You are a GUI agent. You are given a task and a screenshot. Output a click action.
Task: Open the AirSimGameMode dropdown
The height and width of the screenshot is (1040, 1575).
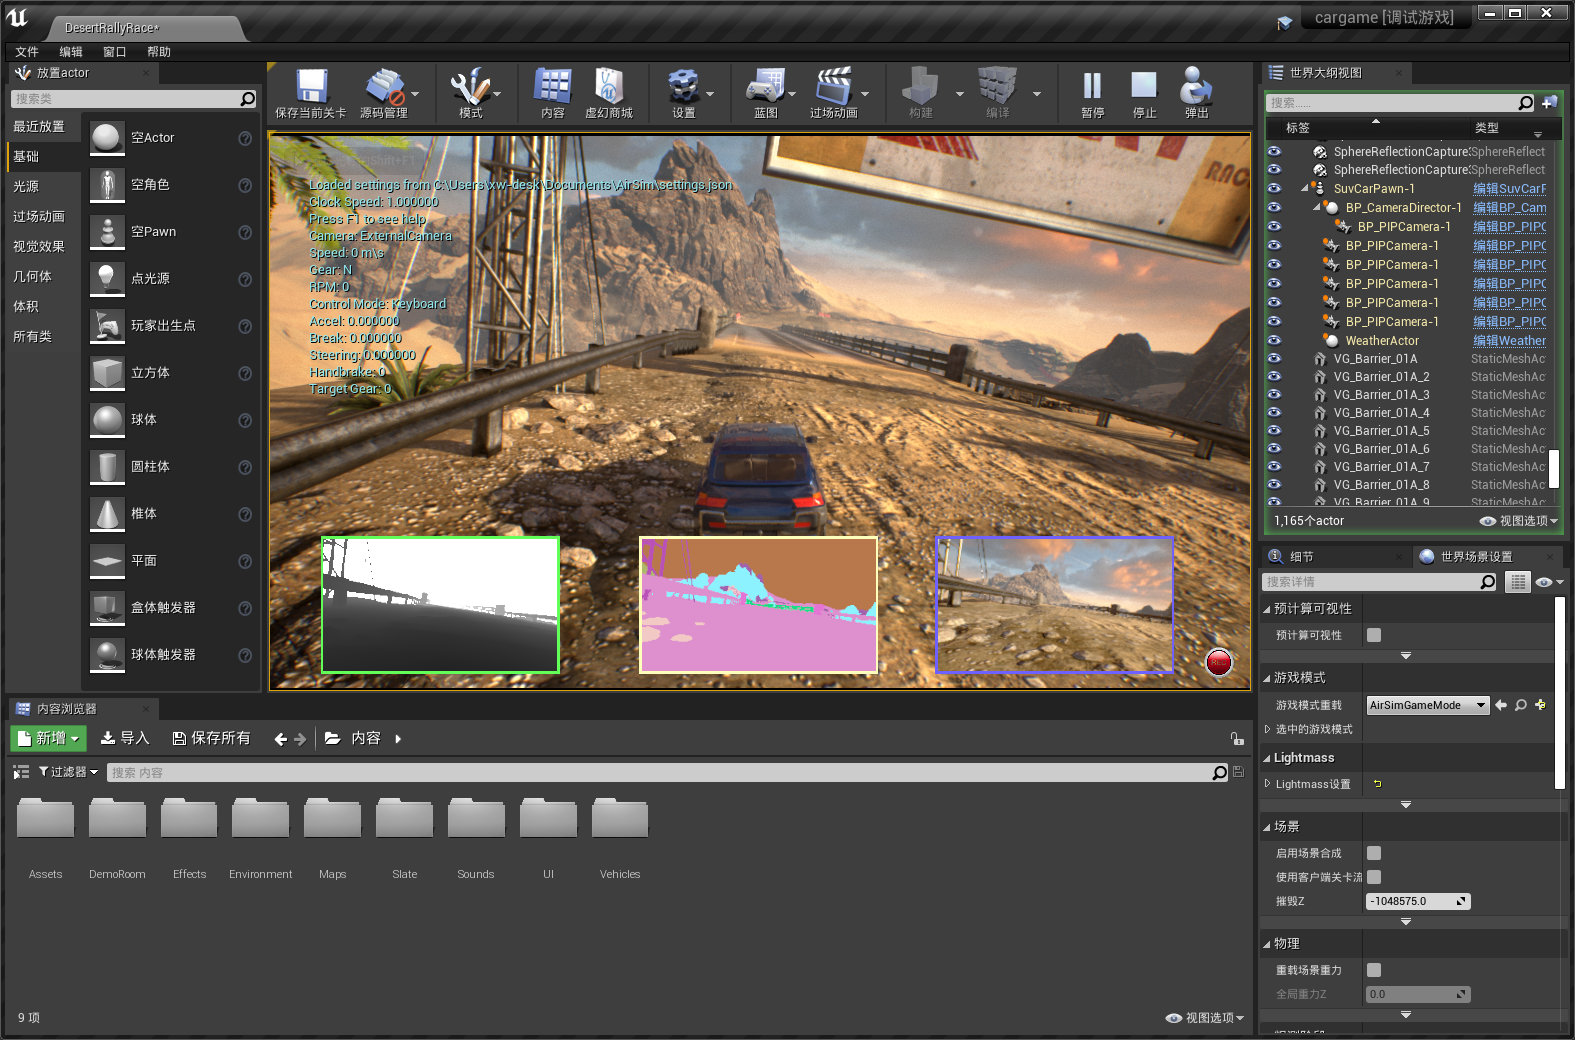click(x=1428, y=705)
